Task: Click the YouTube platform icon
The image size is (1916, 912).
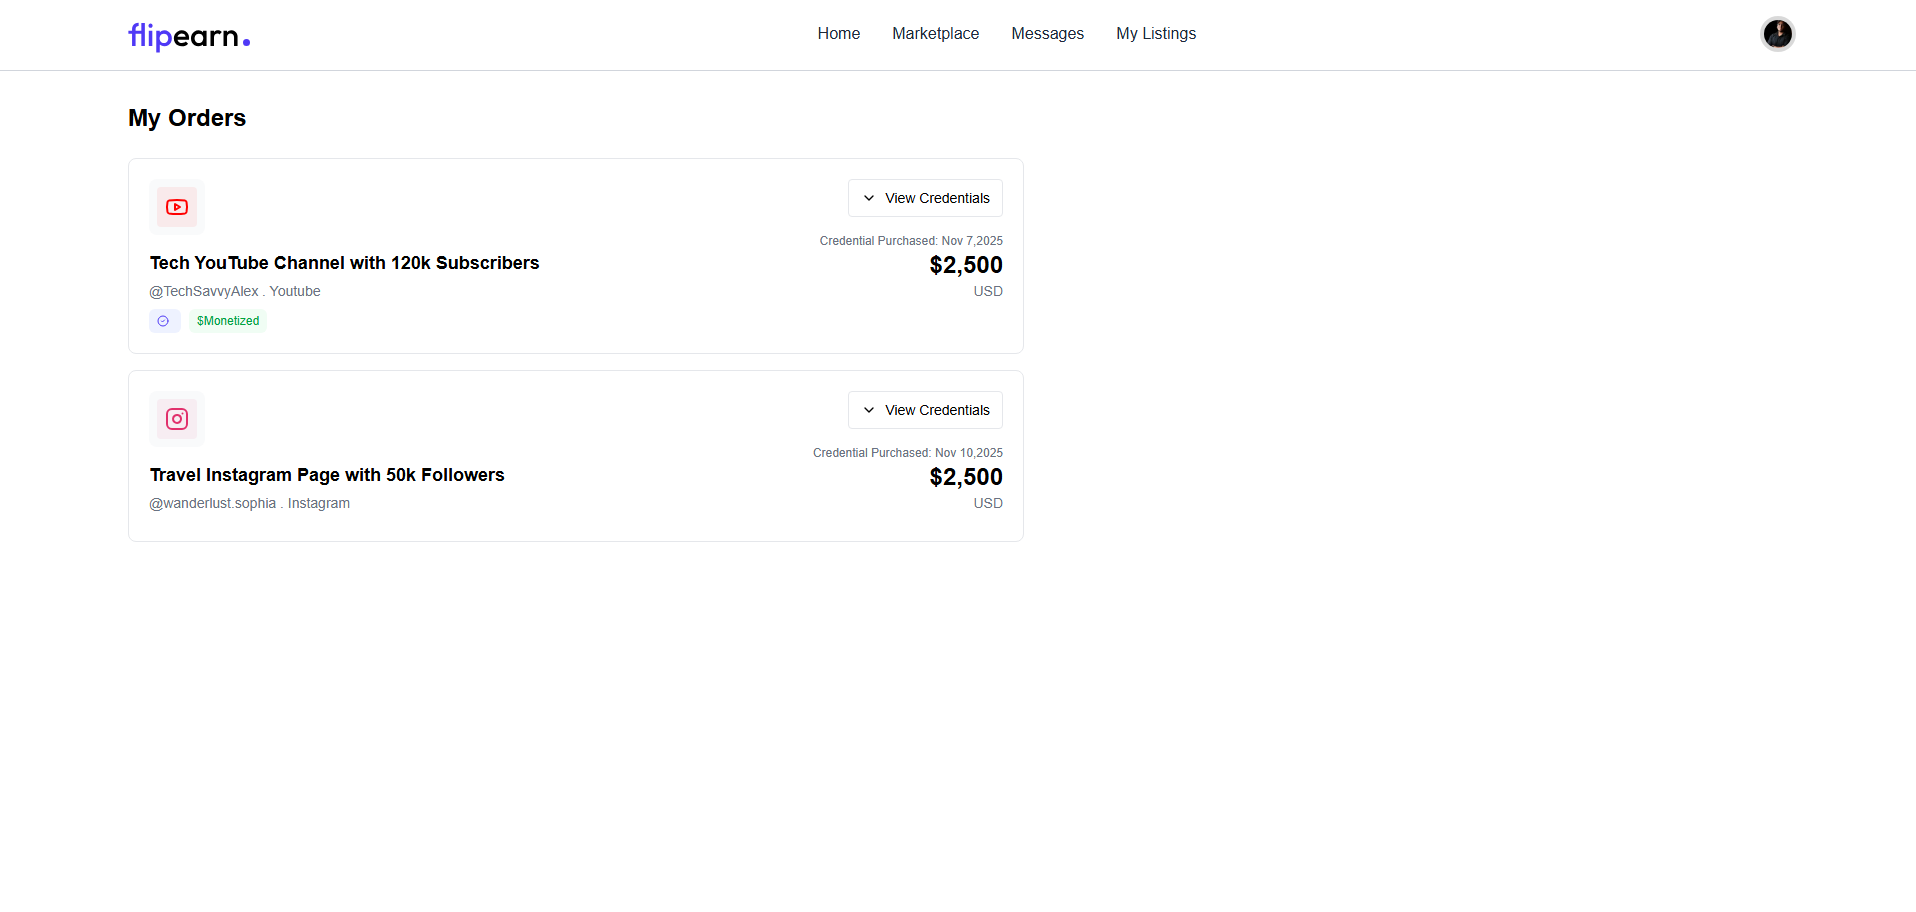Action: pyautogui.click(x=177, y=207)
